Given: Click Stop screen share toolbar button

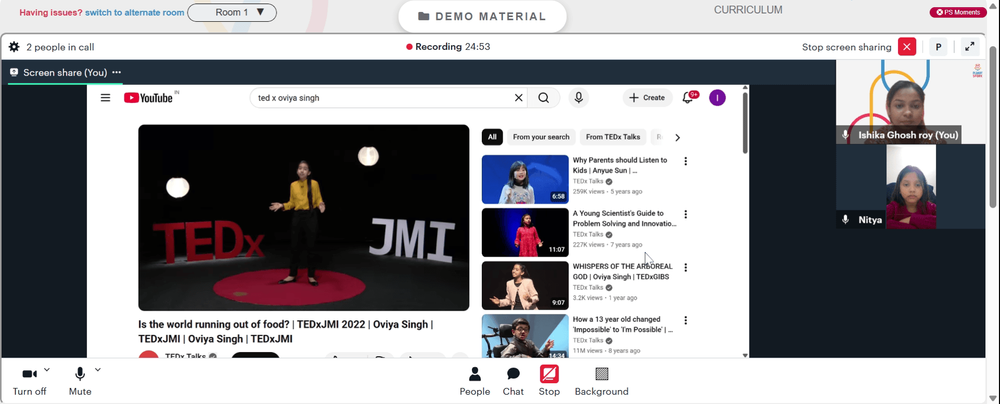Looking at the screenshot, I should [549, 382].
